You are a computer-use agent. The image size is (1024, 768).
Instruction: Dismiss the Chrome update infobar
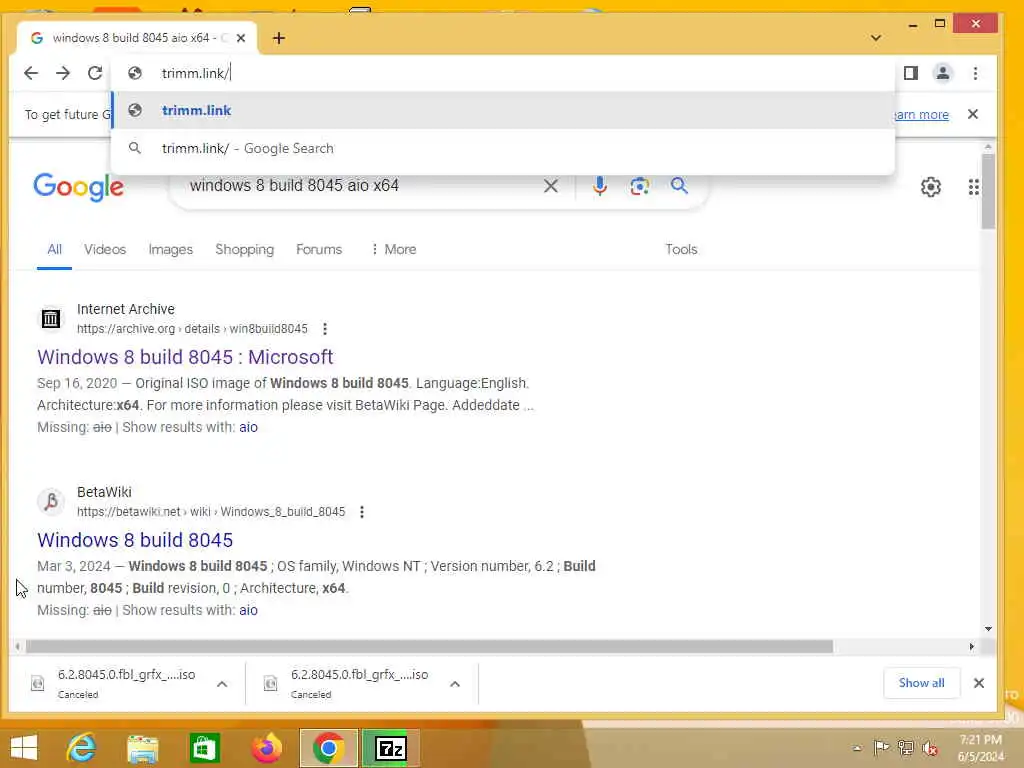972,114
